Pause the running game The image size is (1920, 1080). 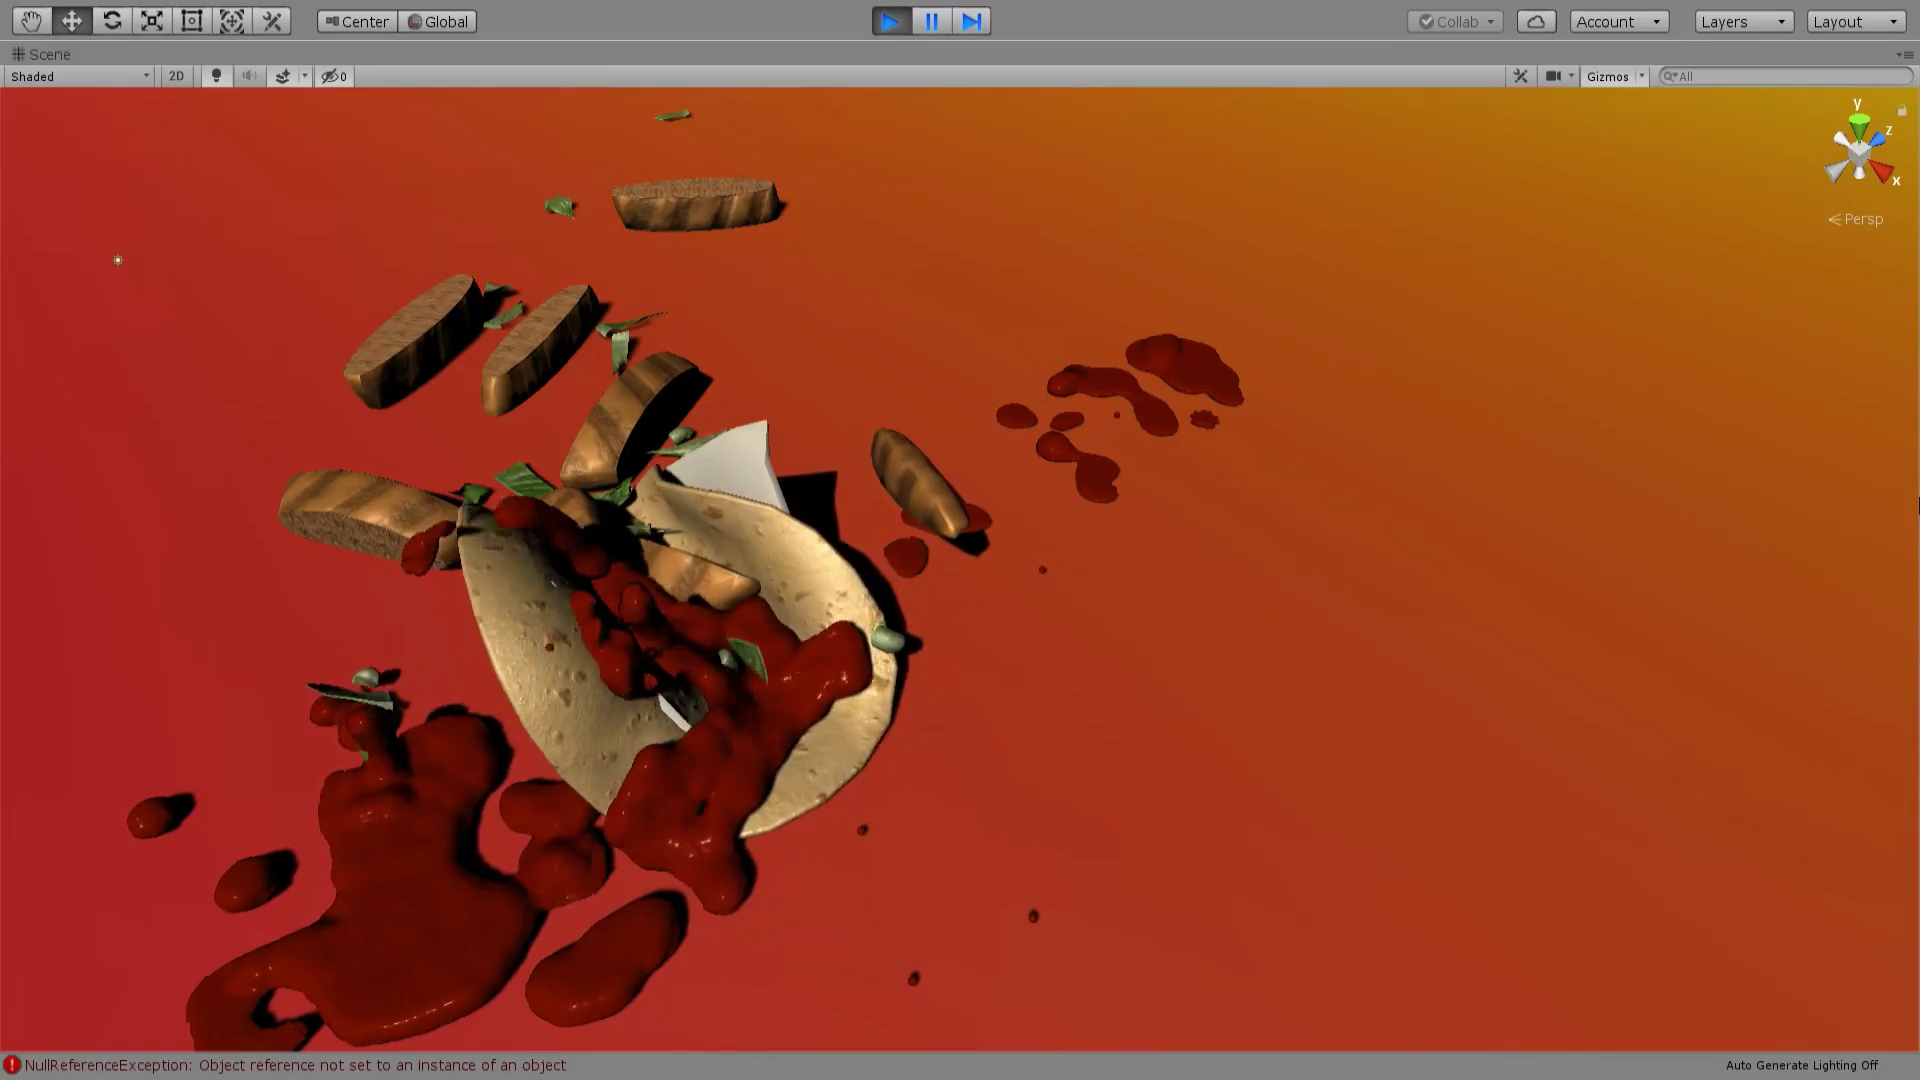(x=931, y=21)
